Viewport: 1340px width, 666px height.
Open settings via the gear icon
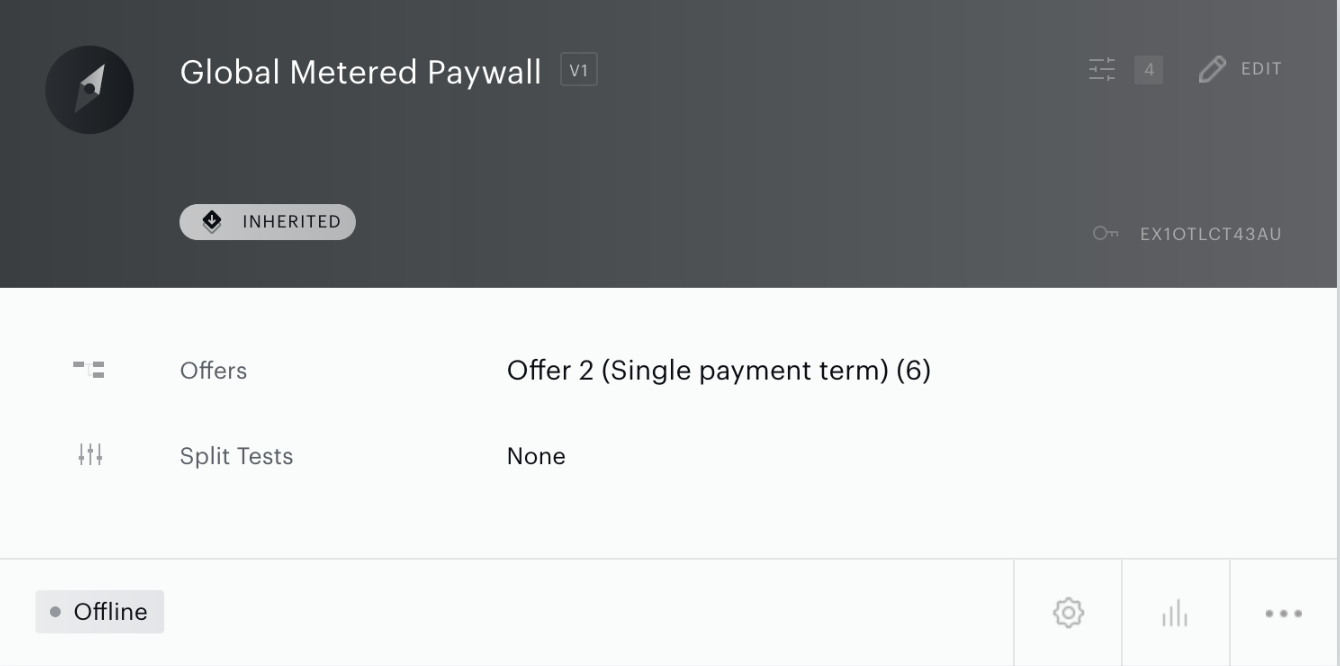click(x=1069, y=612)
